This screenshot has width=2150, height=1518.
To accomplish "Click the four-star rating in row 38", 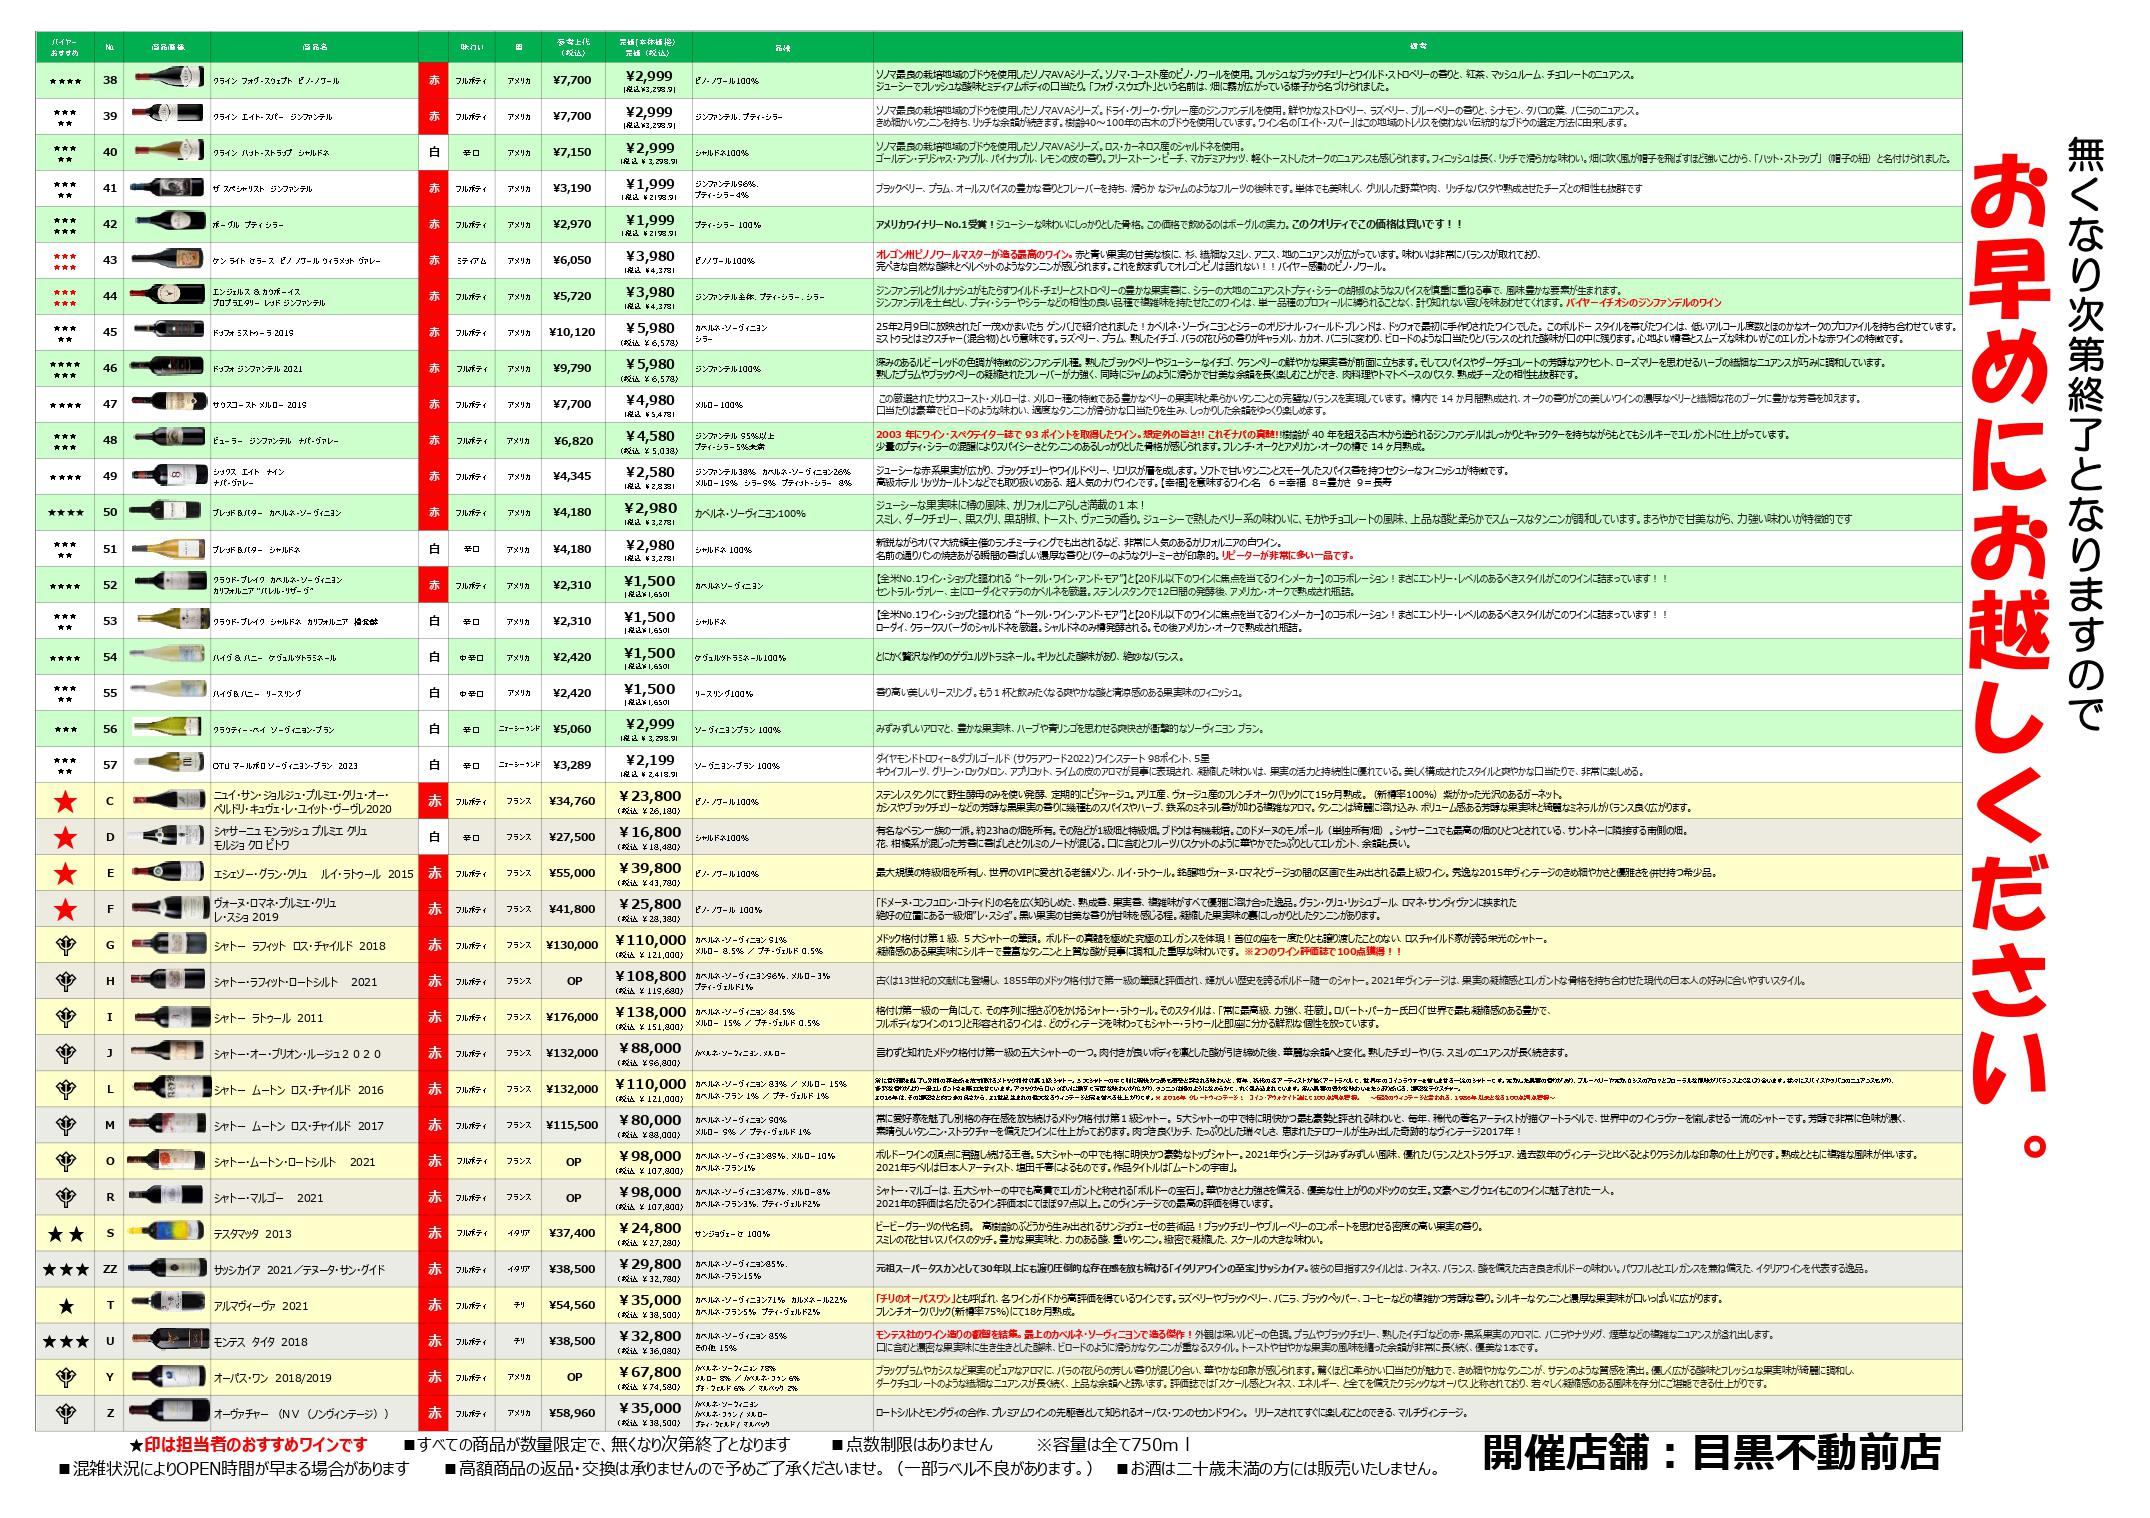I will [x=65, y=81].
